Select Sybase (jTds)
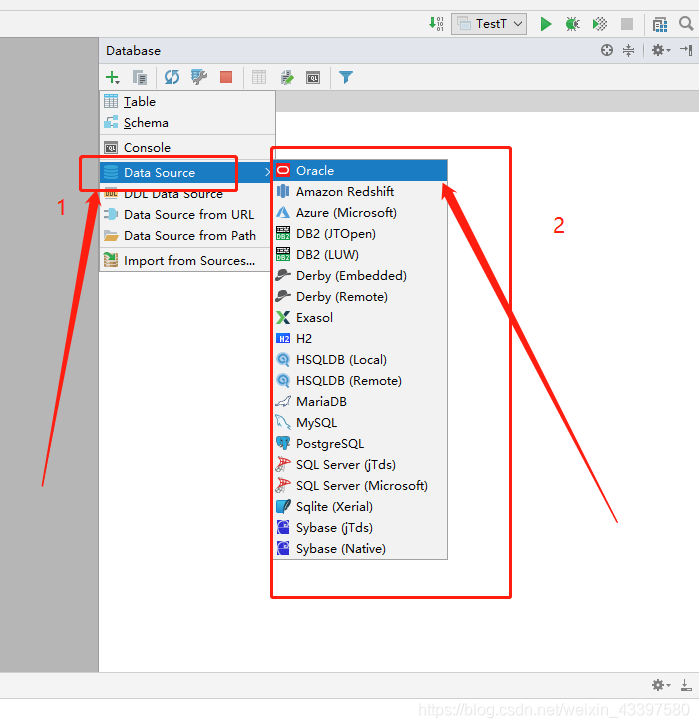 coord(361,527)
